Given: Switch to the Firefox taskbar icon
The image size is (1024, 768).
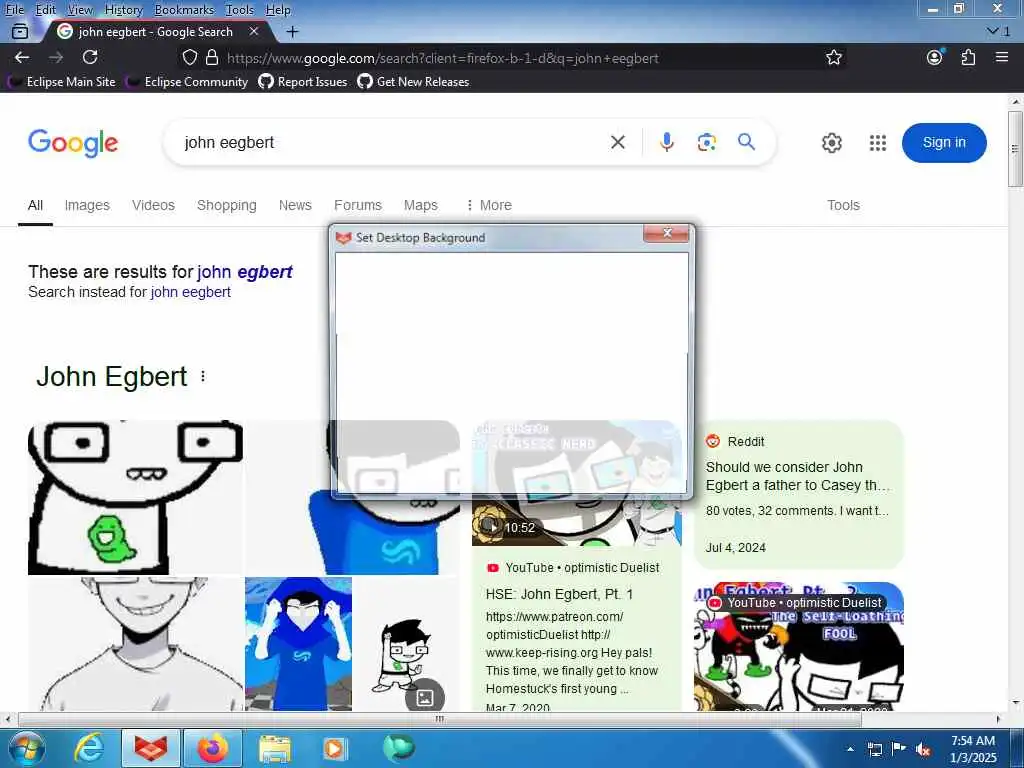Looking at the screenshot, I should [x=213, y=748].
